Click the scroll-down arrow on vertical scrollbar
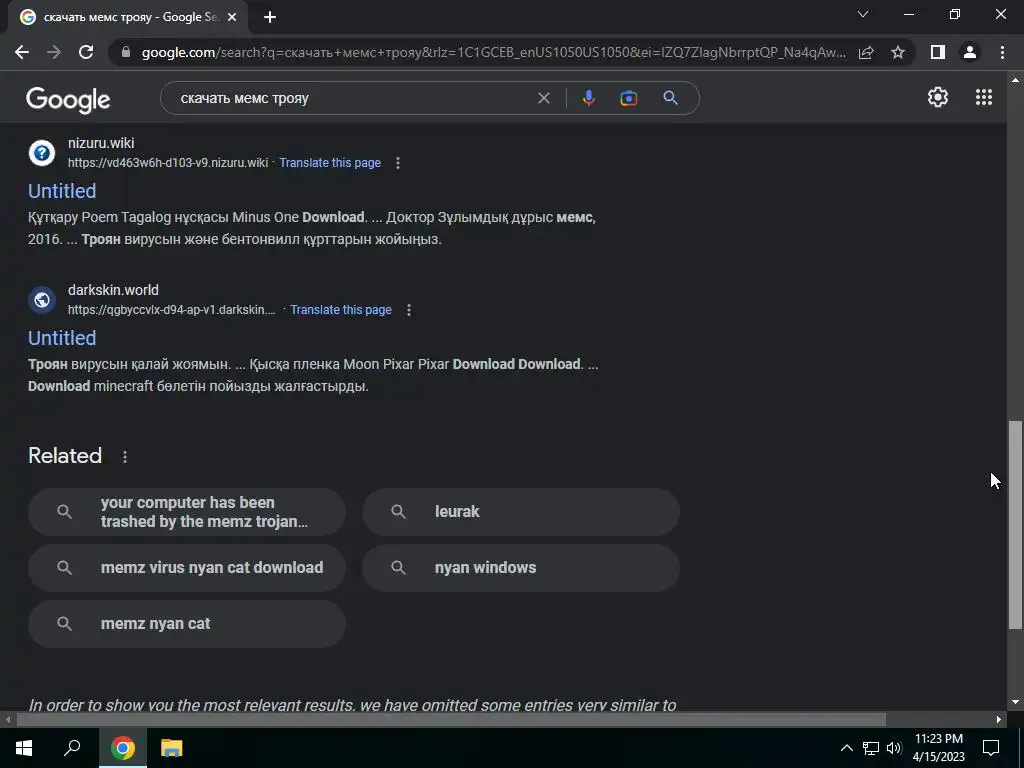The height and width of the screenshot is (768, 1024). 1015,702
